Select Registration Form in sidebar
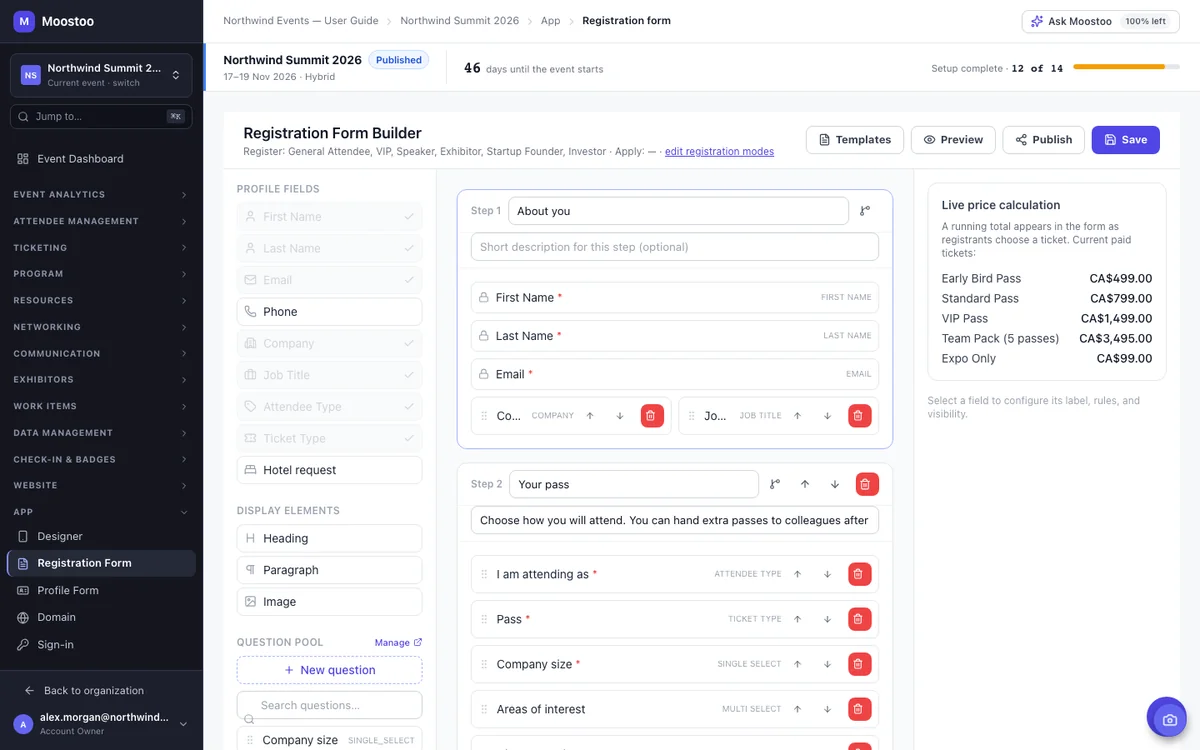 [x=101, y=563]
